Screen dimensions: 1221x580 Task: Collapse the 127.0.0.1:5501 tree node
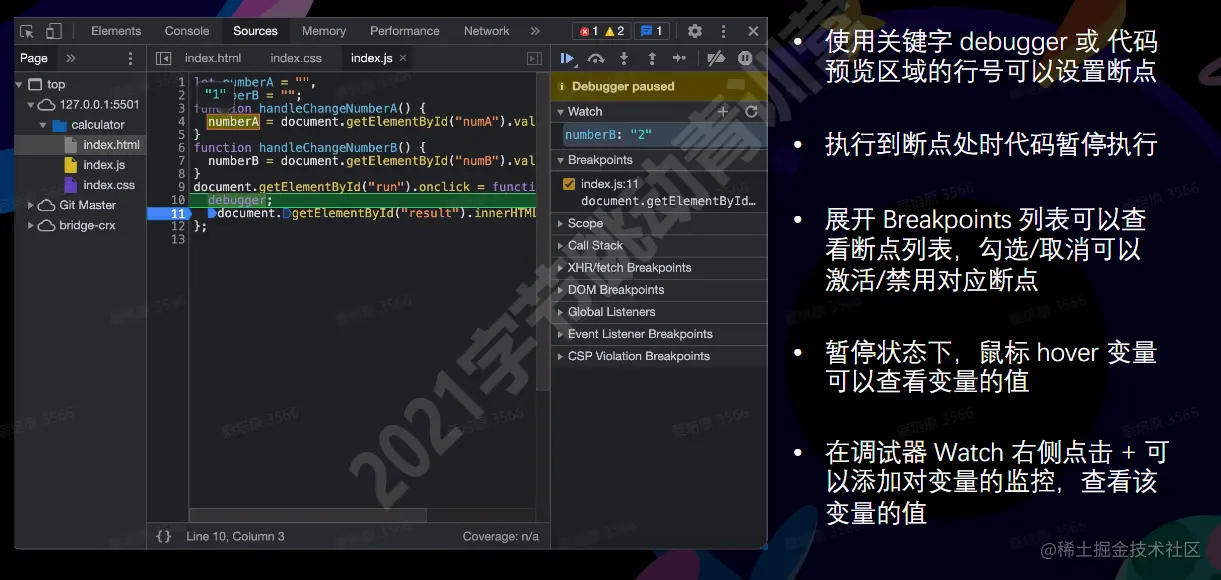tap(31, 104)
